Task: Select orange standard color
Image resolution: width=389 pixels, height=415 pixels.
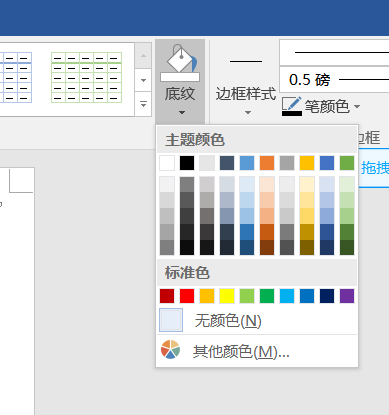Action: click(x=207, y=296)
